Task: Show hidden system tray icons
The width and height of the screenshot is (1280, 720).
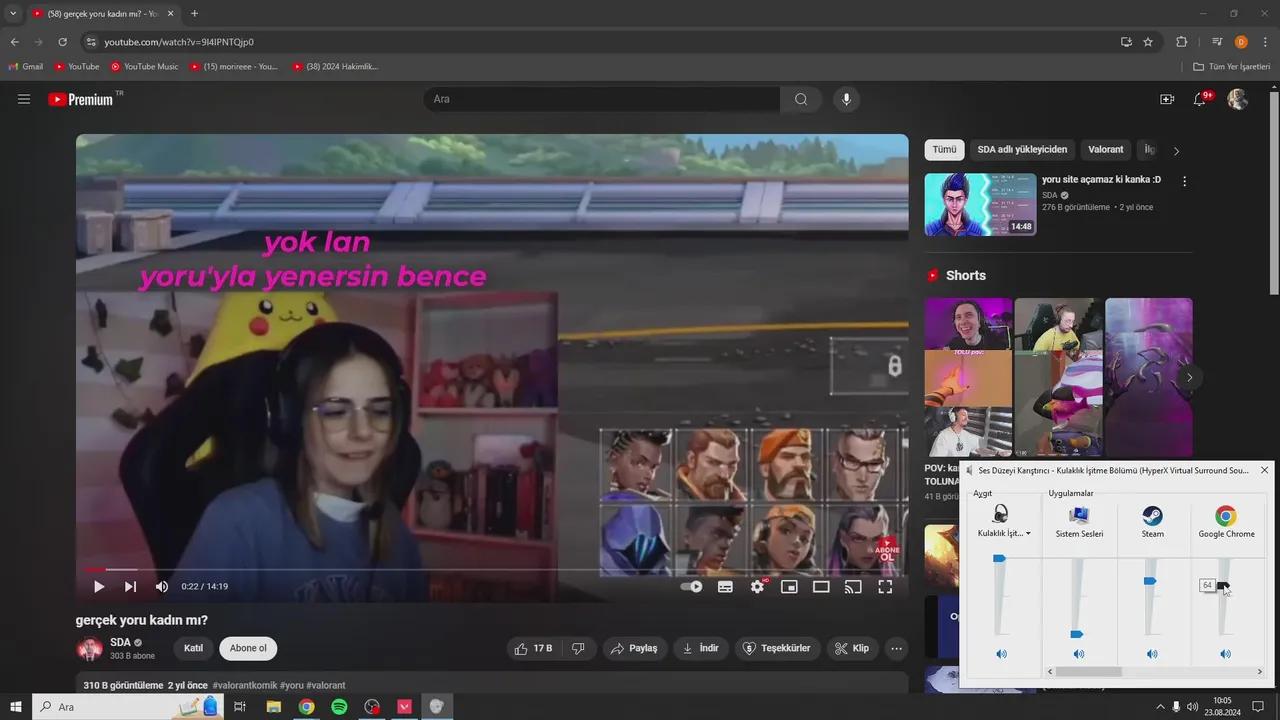Action: tap(1160, 707)
